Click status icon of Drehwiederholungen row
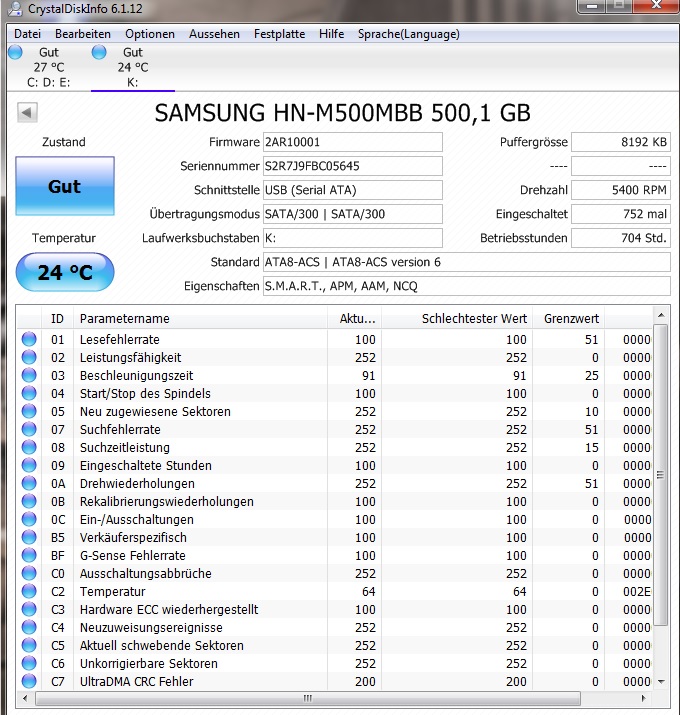The height and width of the screenshot is (715, 680). pos(29,483)
